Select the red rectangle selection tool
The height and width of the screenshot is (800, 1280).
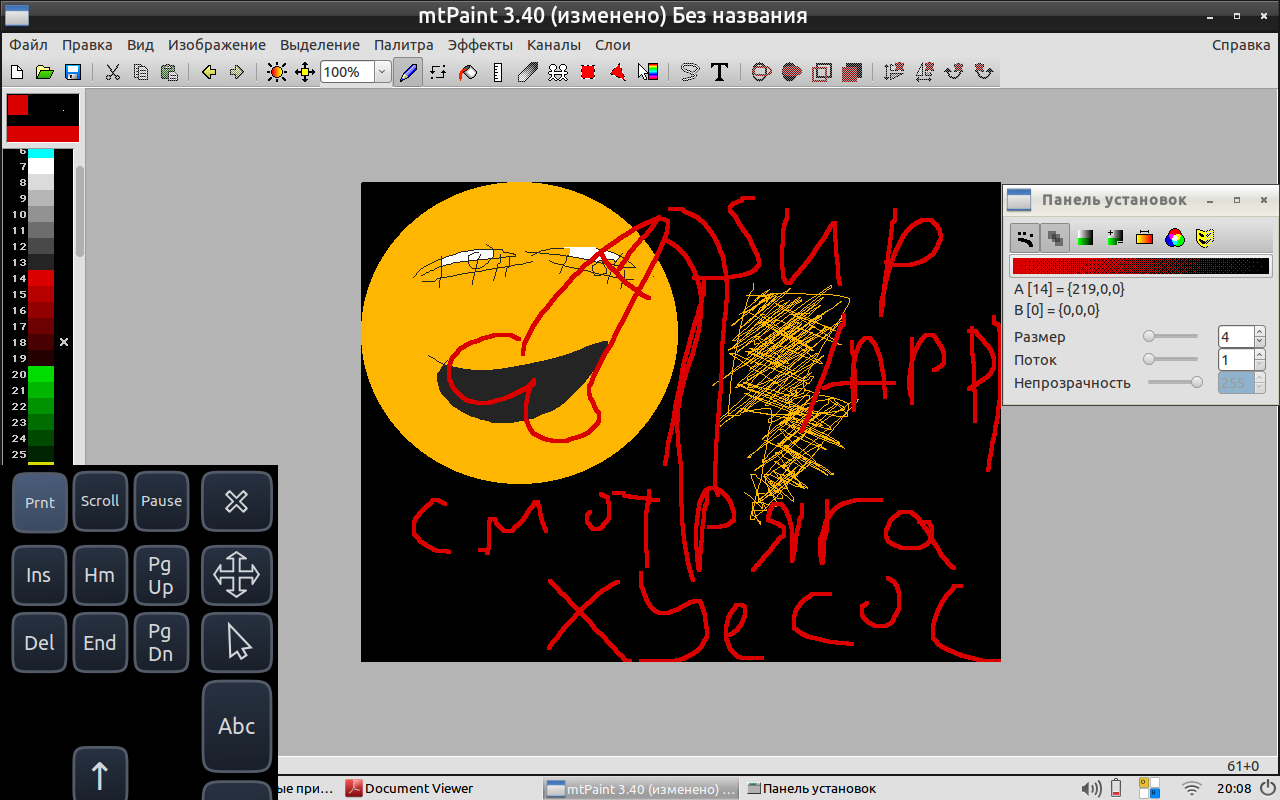point(588,72)
